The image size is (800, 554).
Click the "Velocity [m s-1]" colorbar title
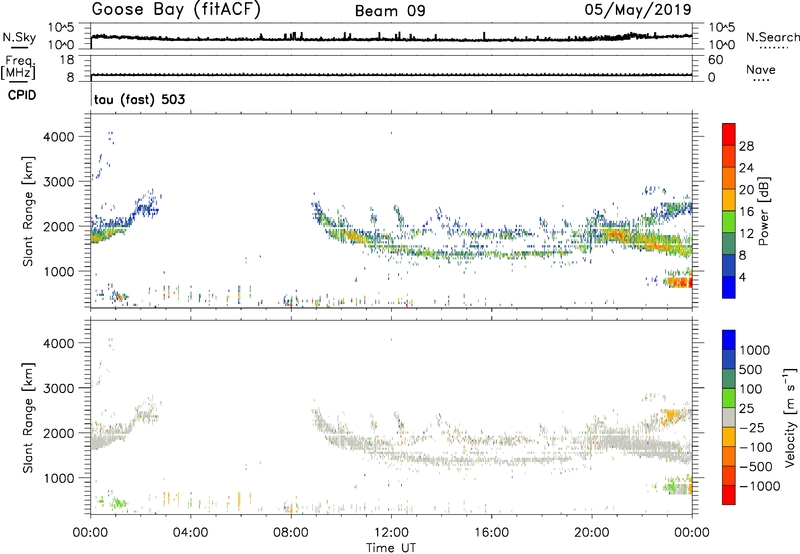(790, 417)
